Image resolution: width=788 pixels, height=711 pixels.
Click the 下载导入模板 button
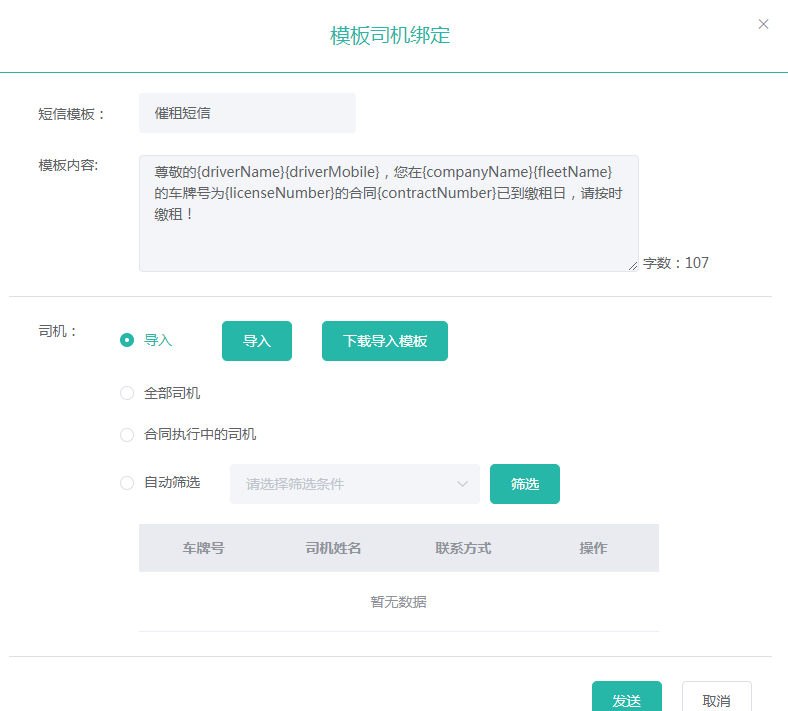[x=385, y=341]
